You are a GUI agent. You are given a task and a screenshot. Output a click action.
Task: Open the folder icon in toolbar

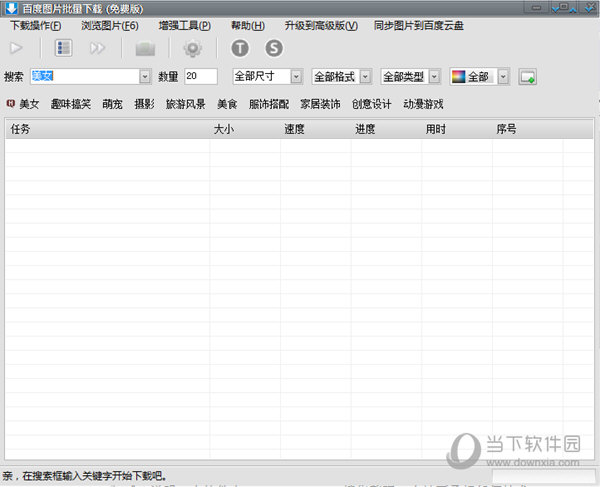[x=145, y=49]
